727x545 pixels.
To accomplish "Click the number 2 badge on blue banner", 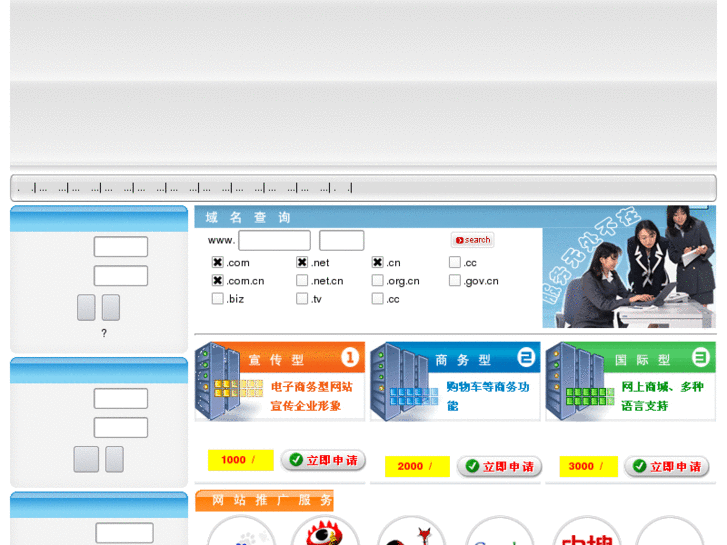I will (526, 358).
